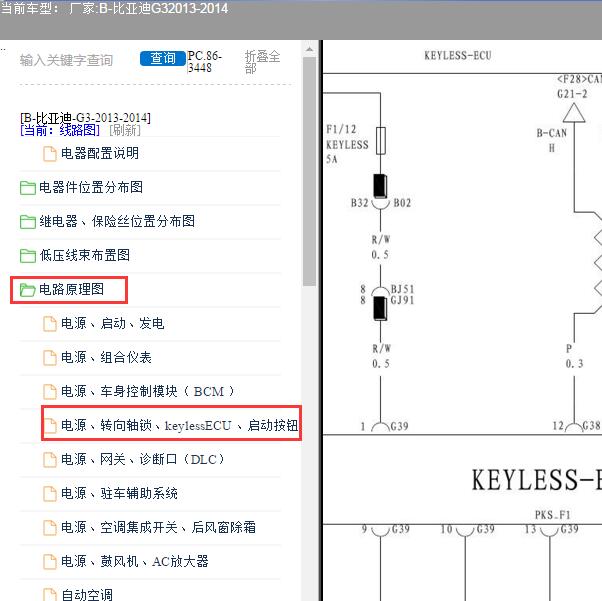Click the BJ51 connector label

(x=402, y=289)
